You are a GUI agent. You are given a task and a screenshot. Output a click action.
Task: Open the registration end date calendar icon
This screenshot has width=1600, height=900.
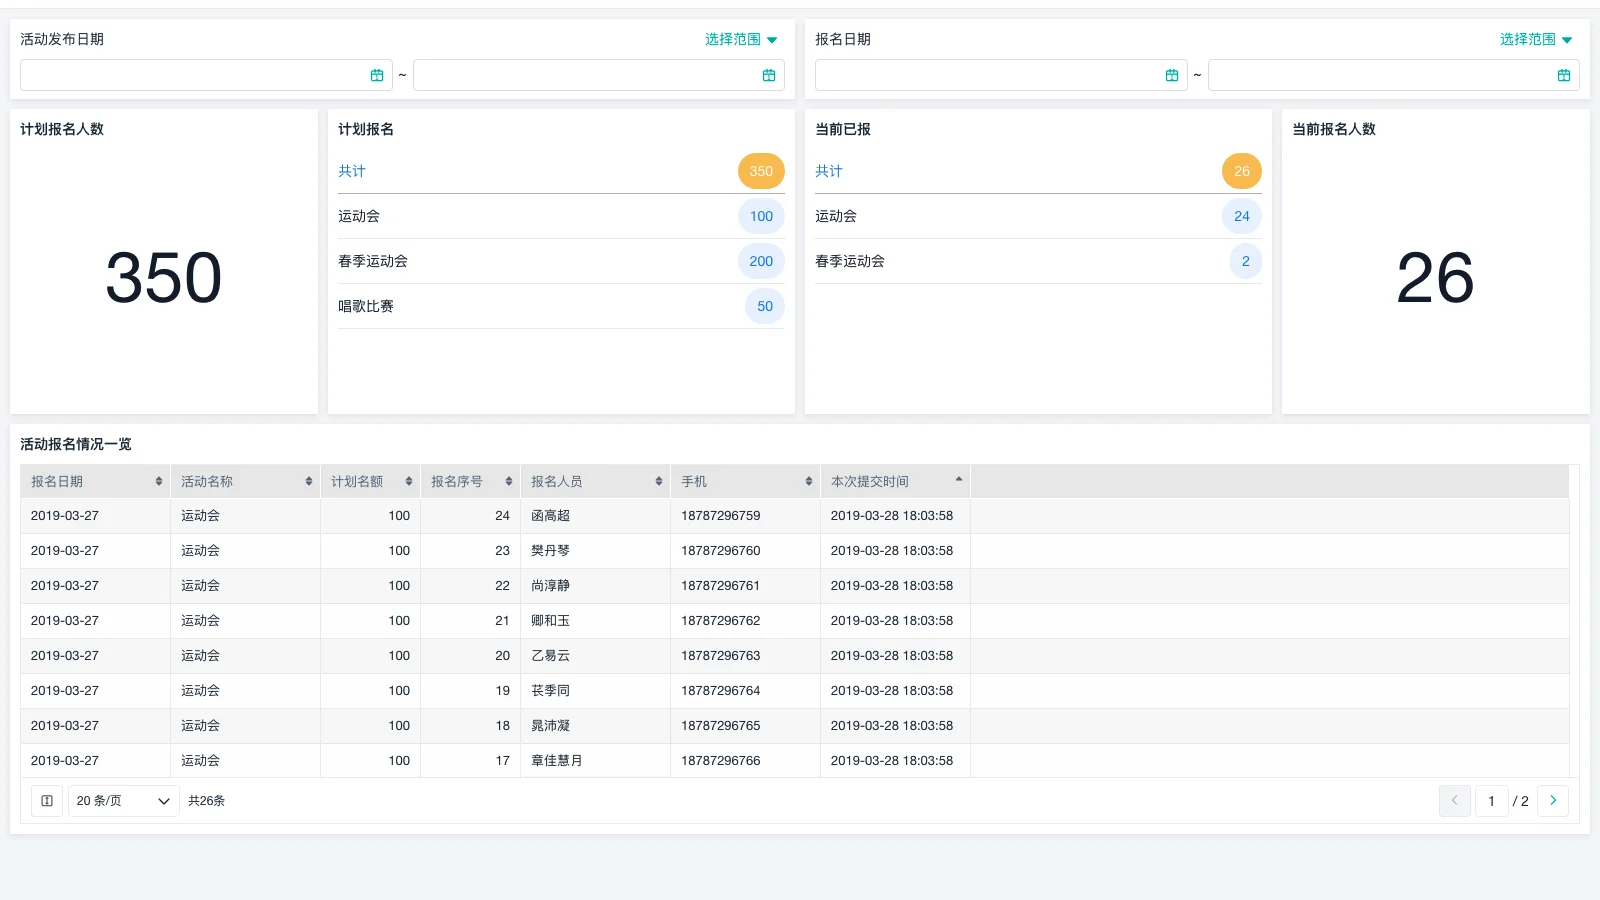pyautogui.click(x=1565, y=74)
